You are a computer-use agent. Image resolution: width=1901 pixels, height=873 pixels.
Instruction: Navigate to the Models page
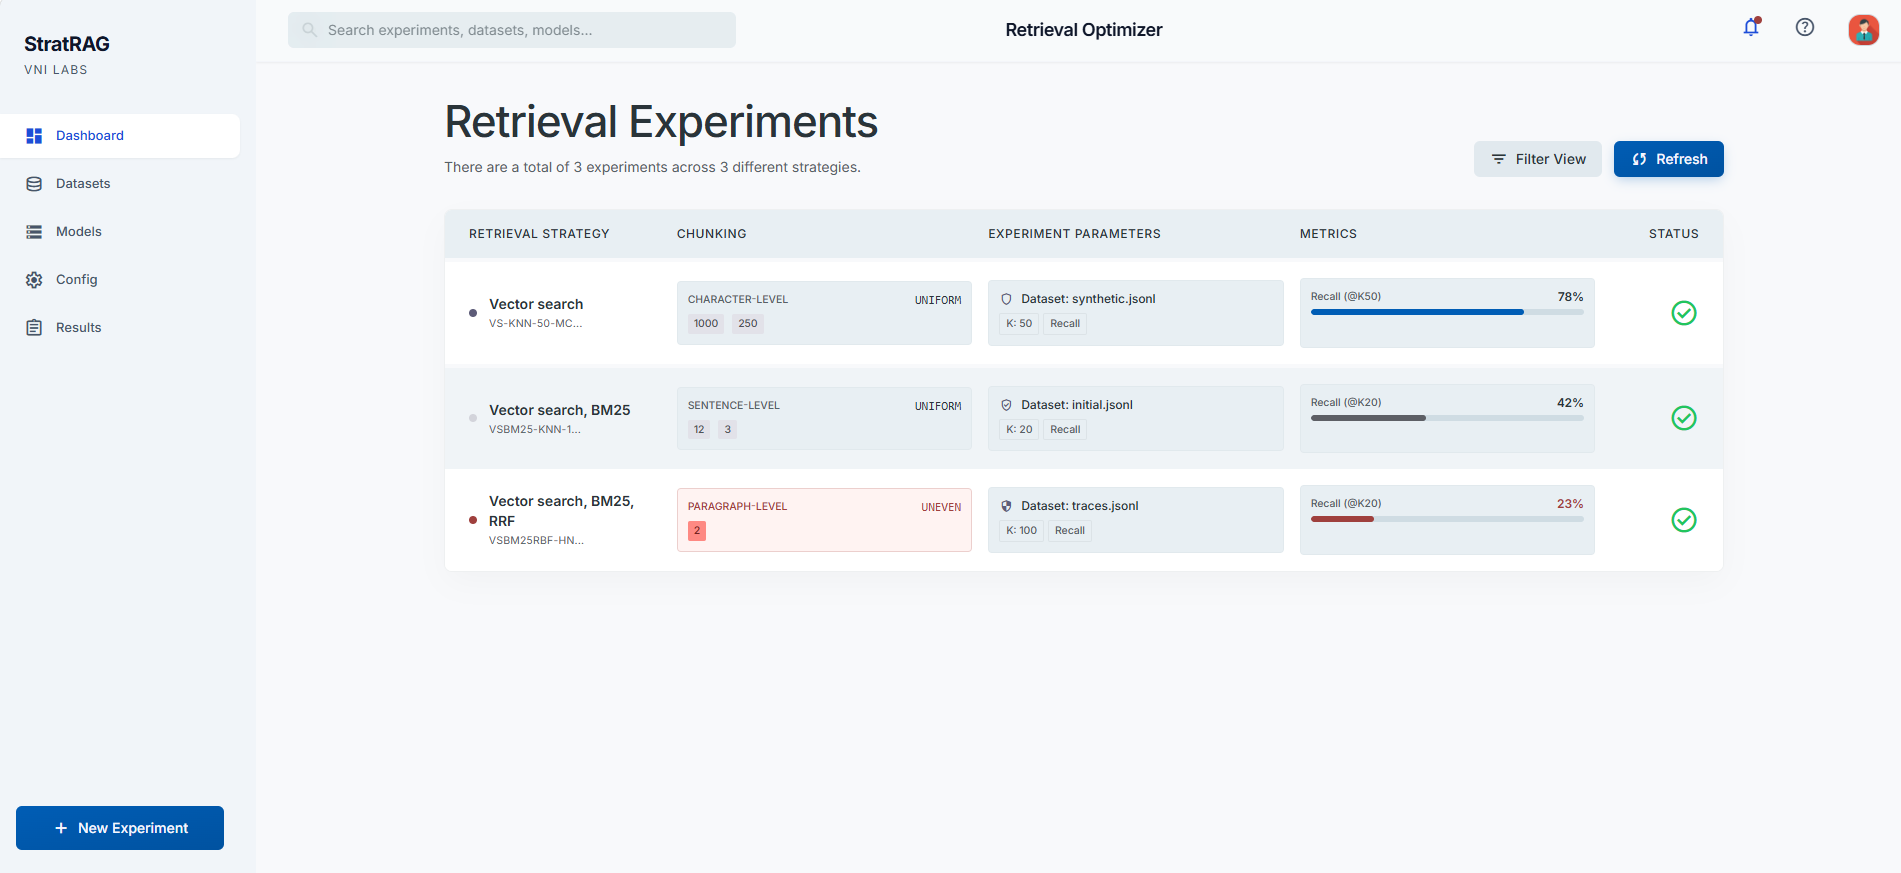[120, 232]
